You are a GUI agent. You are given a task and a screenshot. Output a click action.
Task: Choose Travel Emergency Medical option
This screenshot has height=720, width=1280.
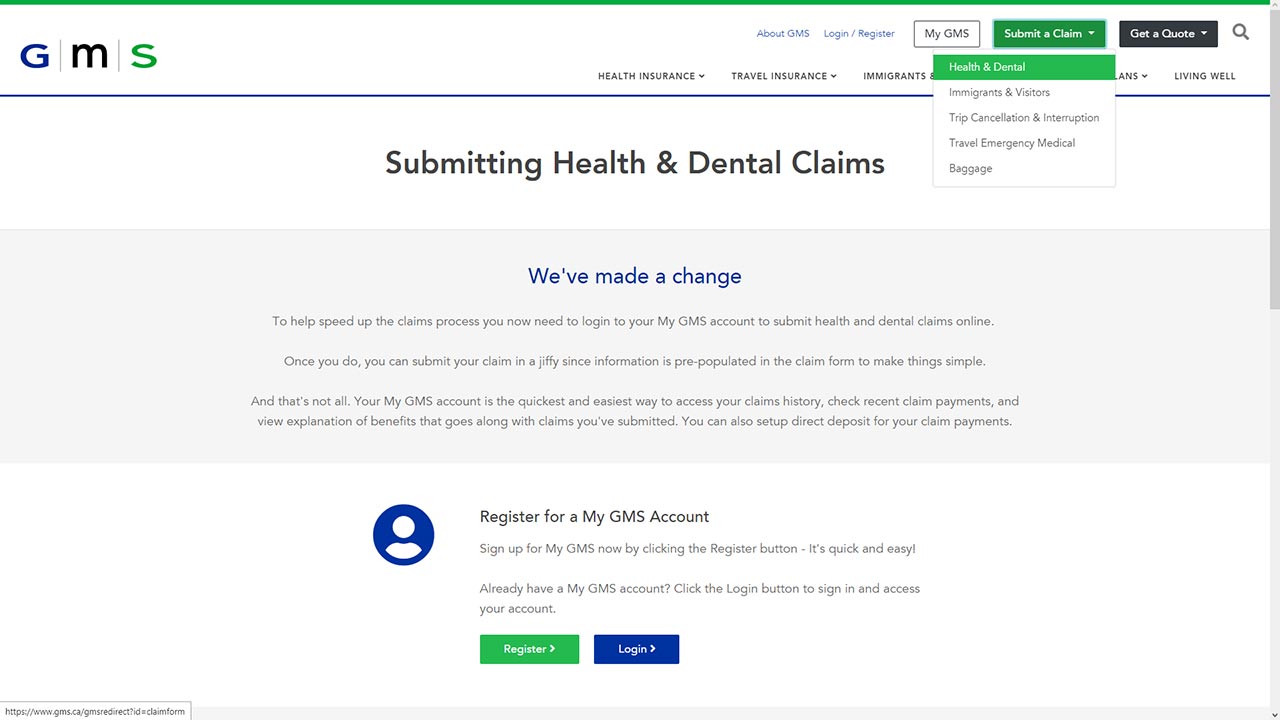pyautogui.click(x=1024, y=143)
